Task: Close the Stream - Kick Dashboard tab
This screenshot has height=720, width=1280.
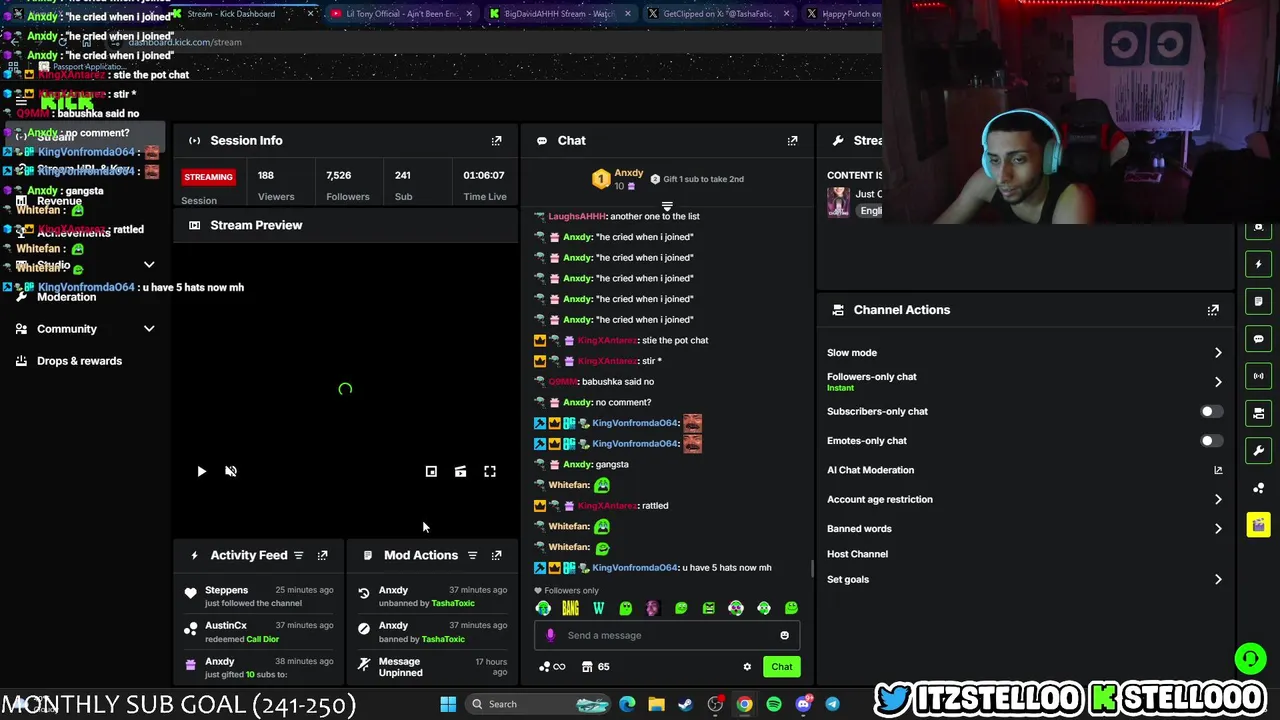Action: click(310, 14)
